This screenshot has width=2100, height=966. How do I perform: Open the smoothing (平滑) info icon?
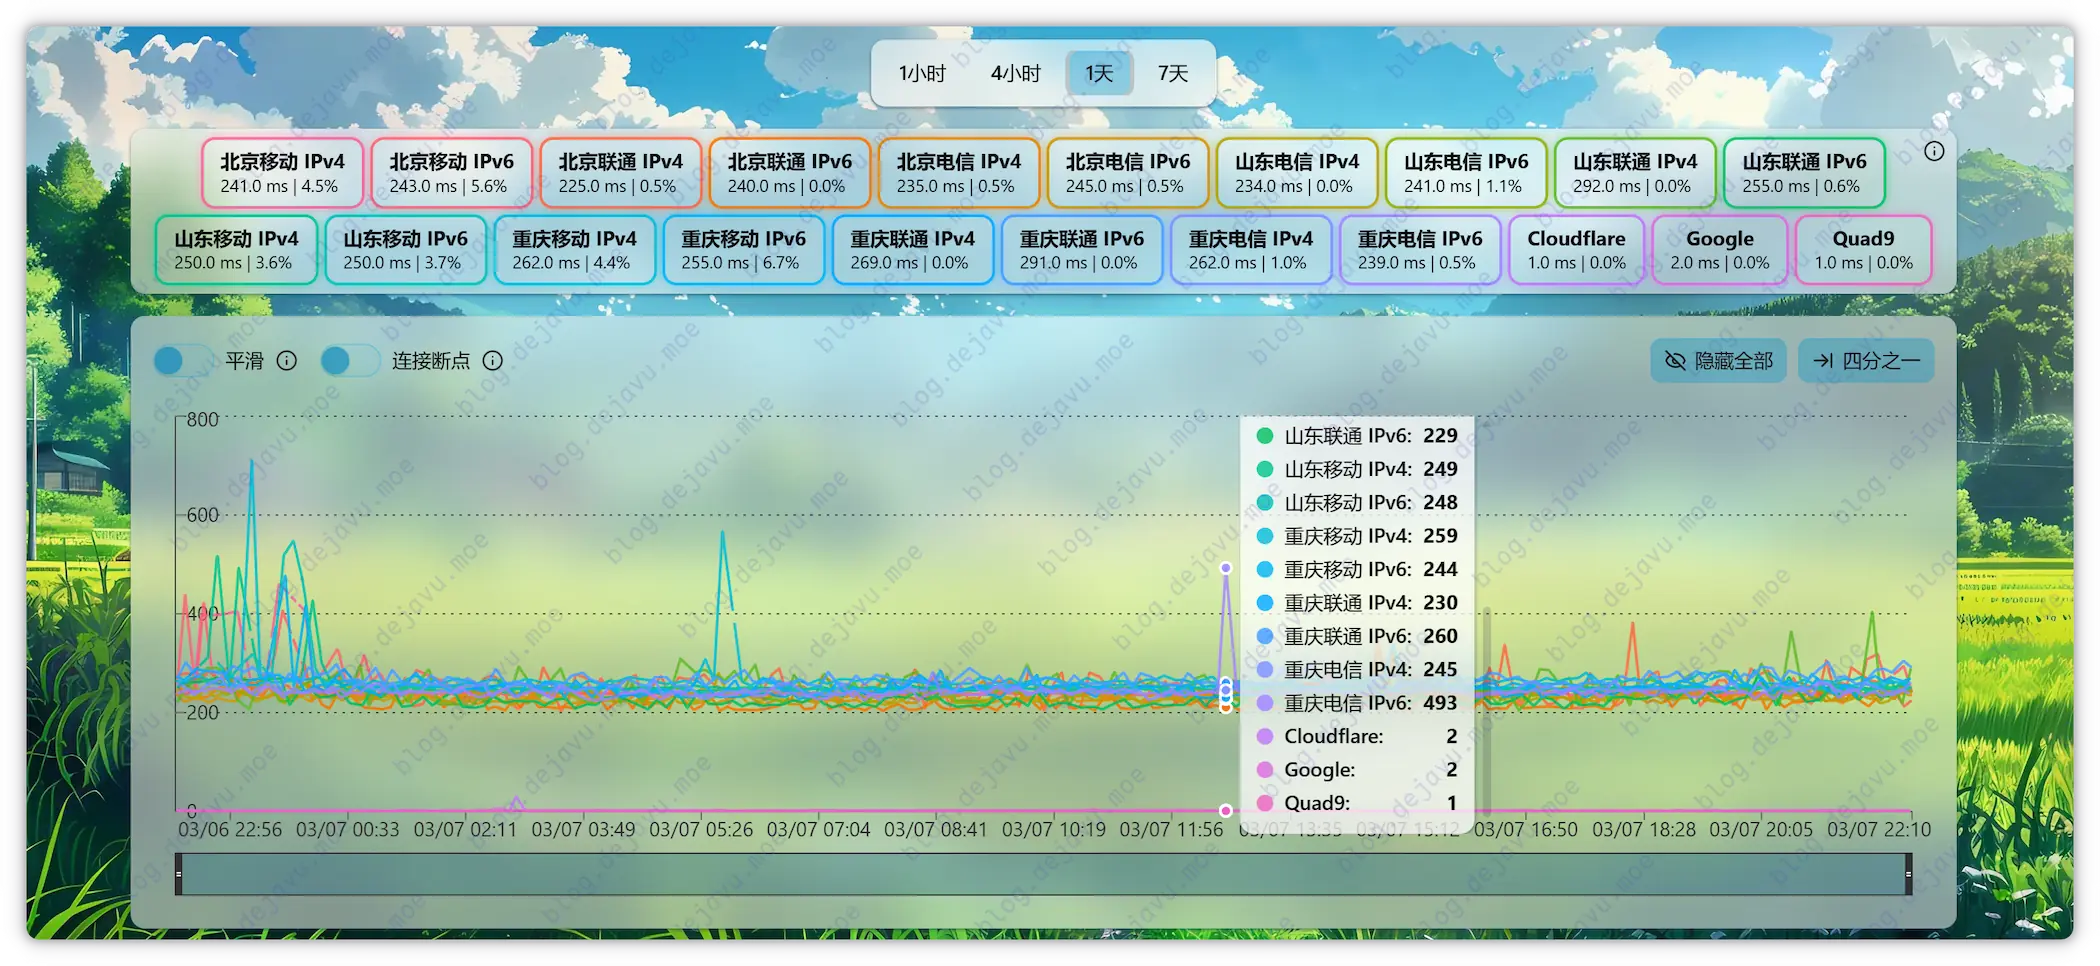coord(287,361)
